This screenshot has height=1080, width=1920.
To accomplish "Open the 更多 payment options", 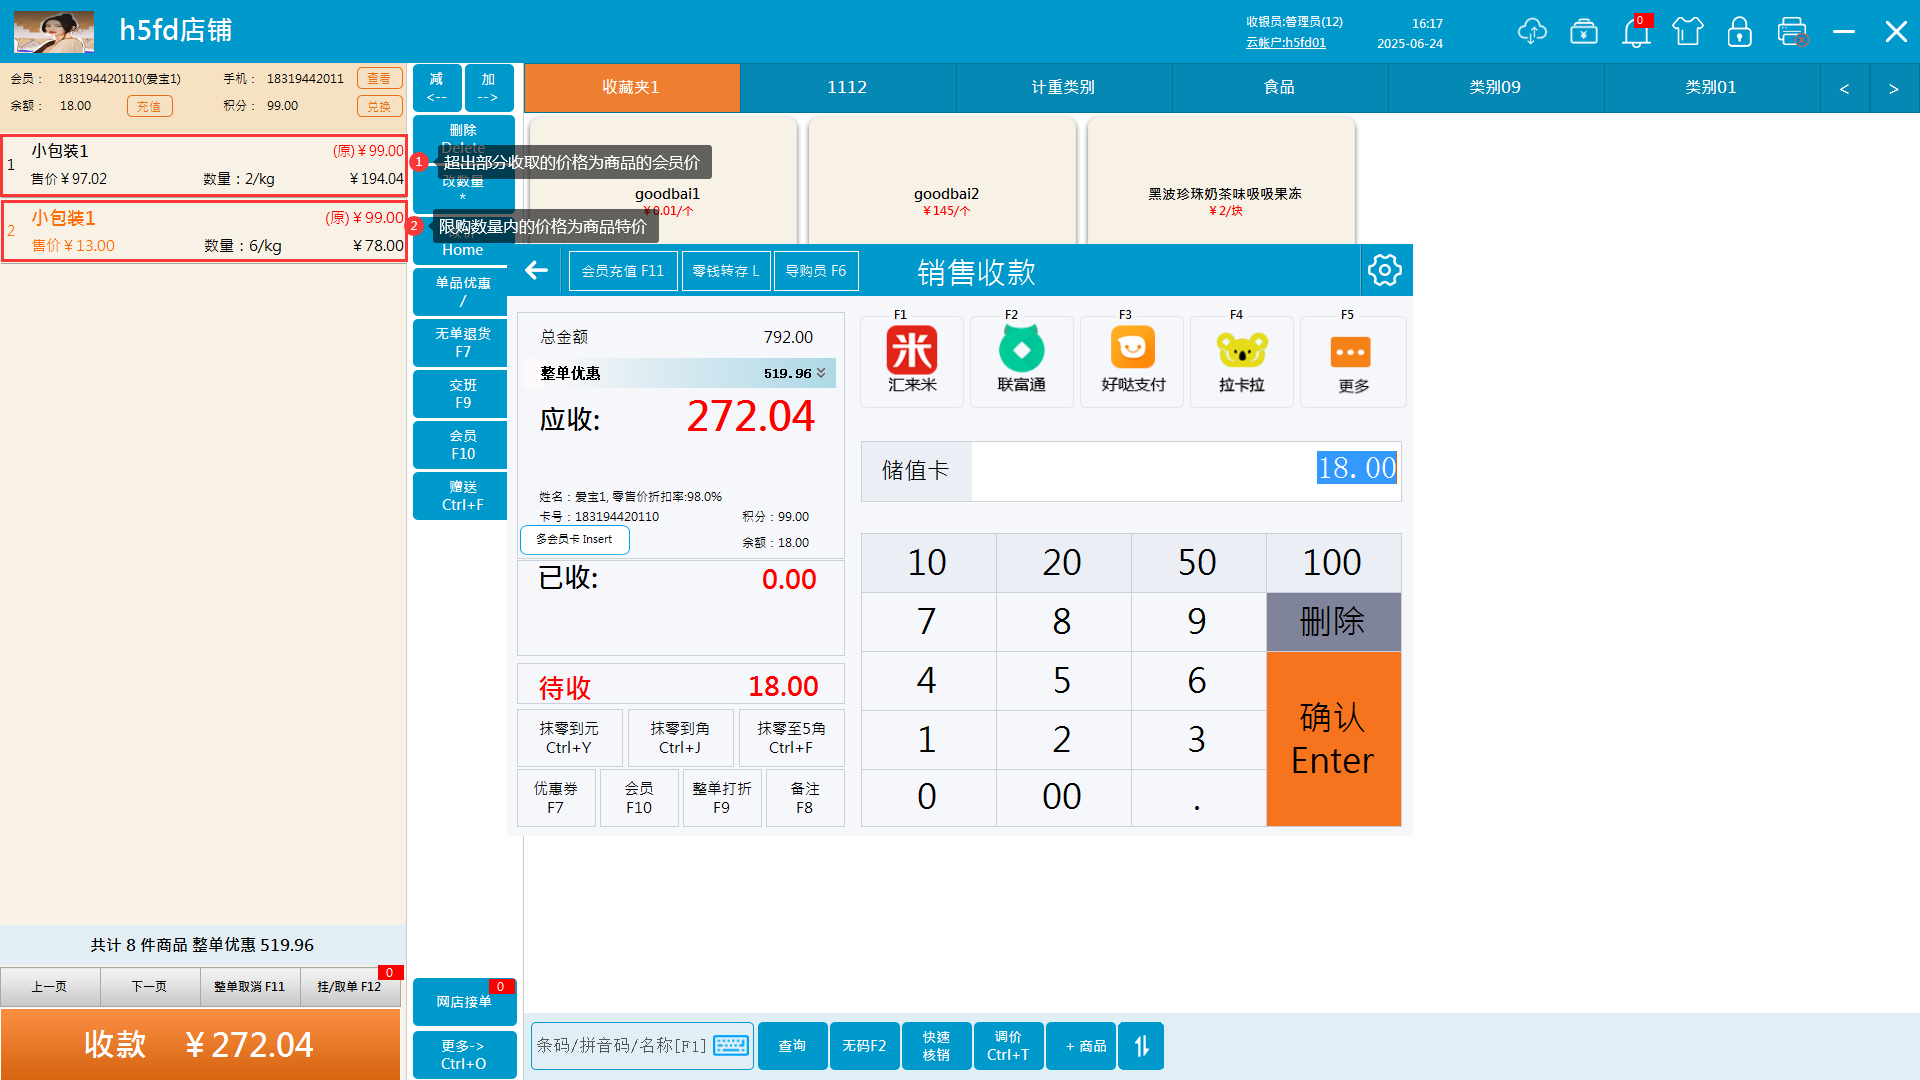I will click(1352, 360).
